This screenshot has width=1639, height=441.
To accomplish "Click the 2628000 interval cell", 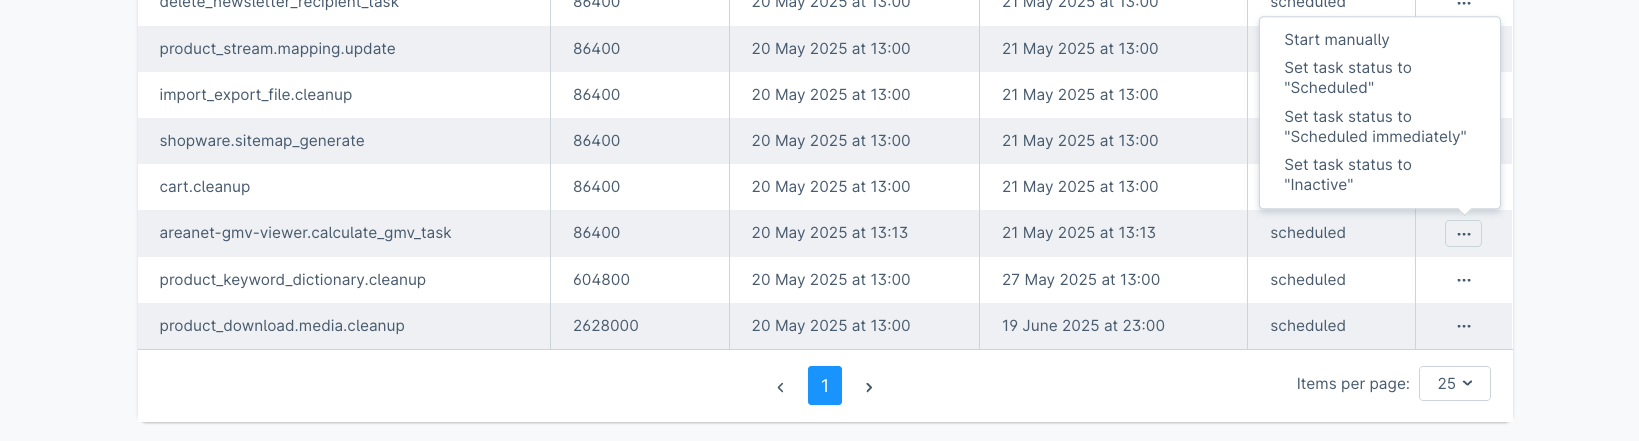I will (606, 326).
